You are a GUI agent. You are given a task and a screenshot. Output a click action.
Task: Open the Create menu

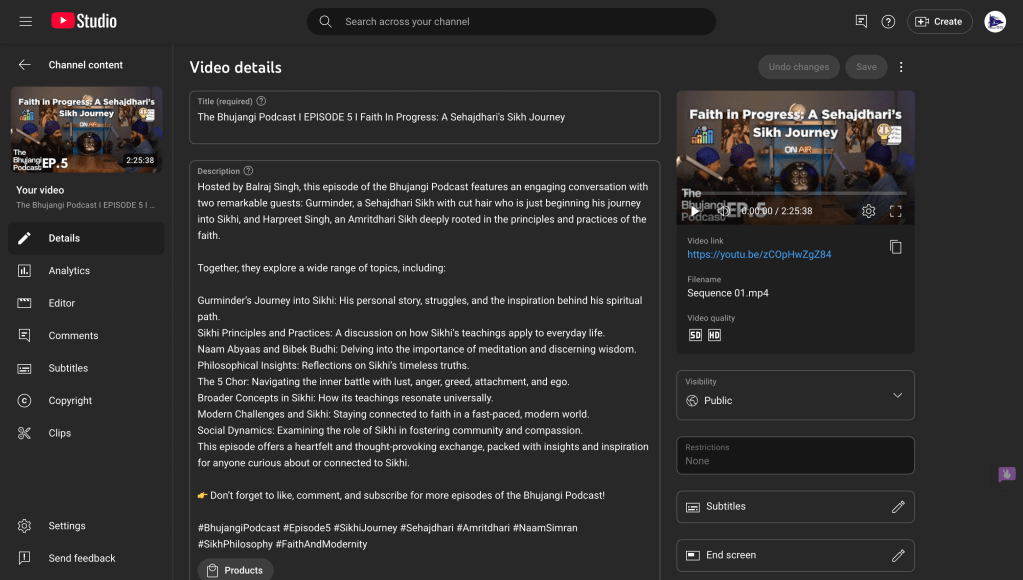coord(939,21)
